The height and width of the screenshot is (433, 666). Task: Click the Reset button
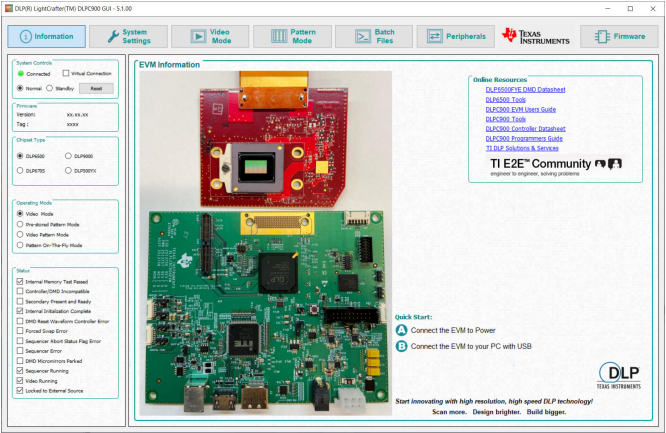point(96,88)
